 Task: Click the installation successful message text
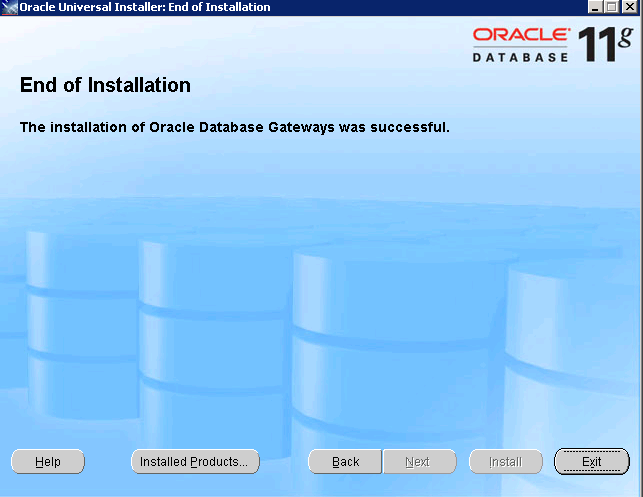click(x=235, y=127)
